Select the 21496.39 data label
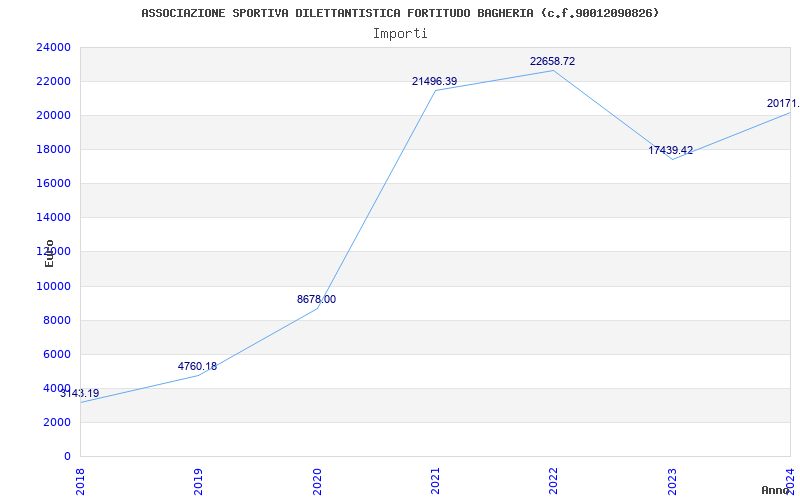 [435, 81]
